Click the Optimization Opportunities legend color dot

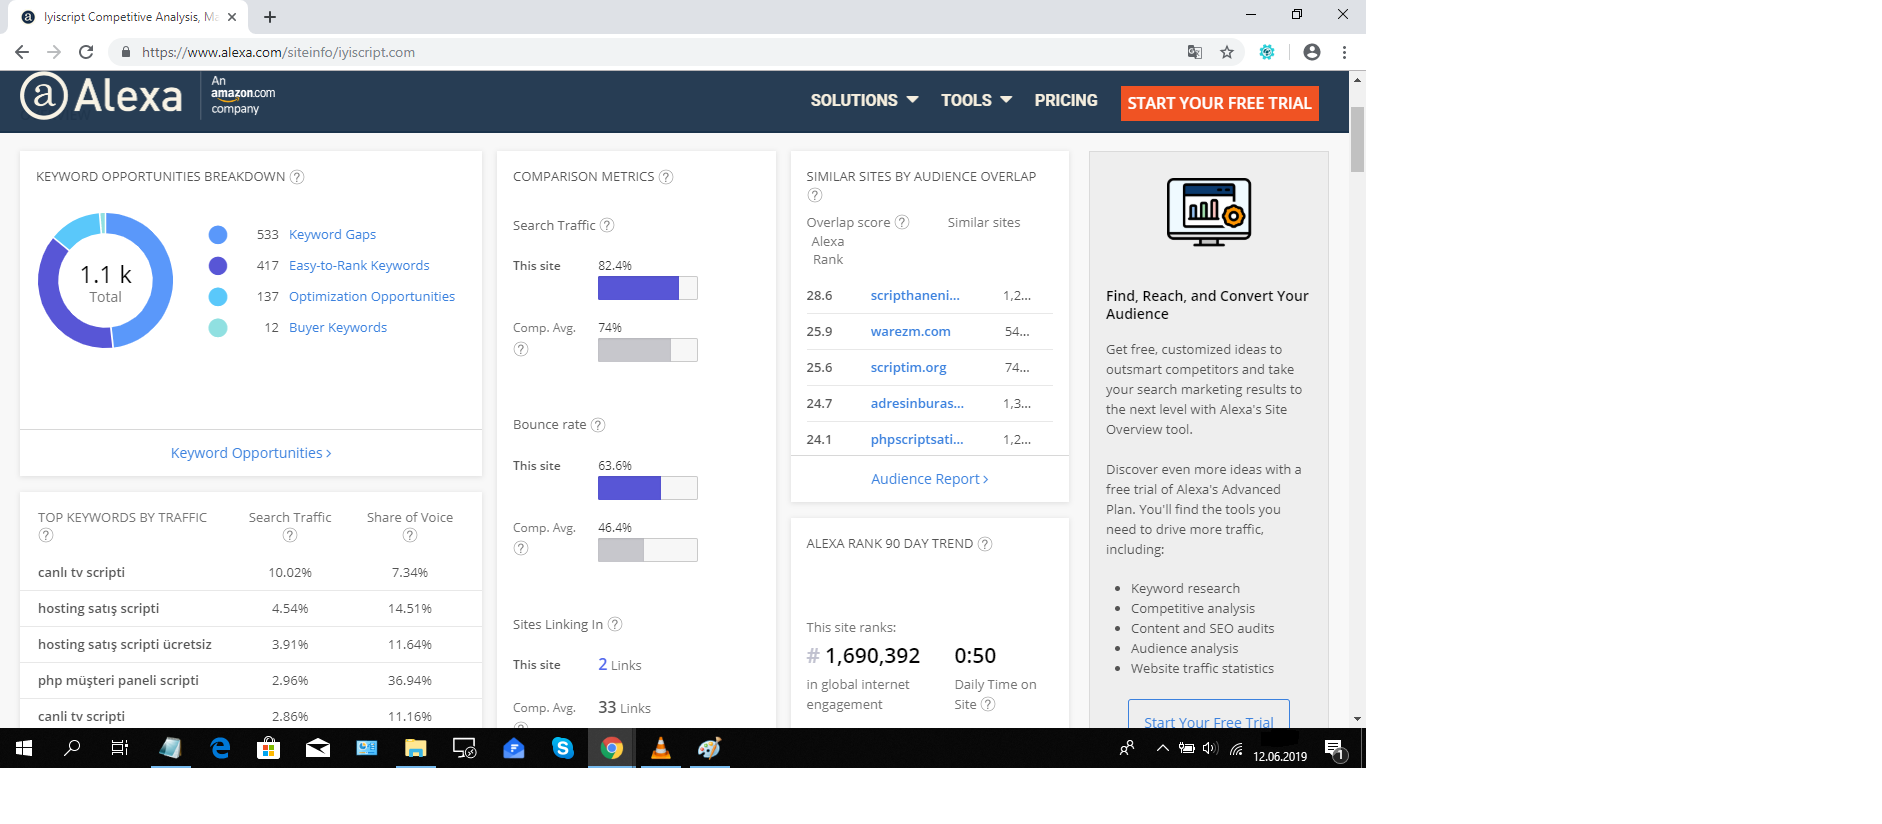coord(218,297)
